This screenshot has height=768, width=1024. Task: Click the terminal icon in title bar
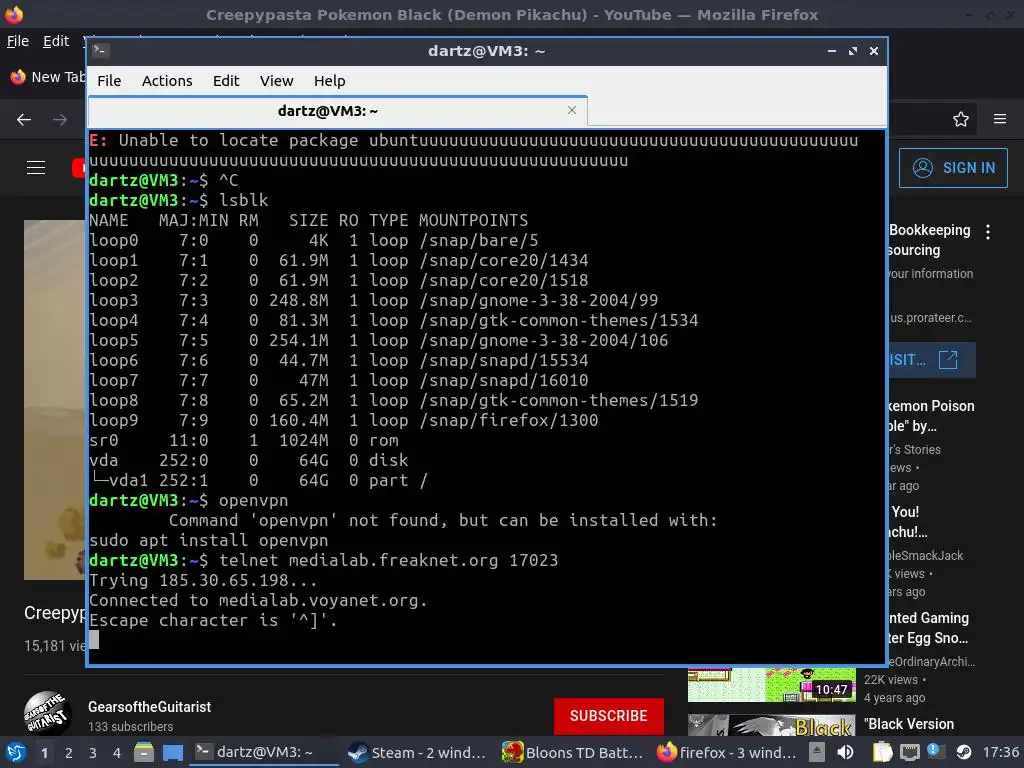101,50
